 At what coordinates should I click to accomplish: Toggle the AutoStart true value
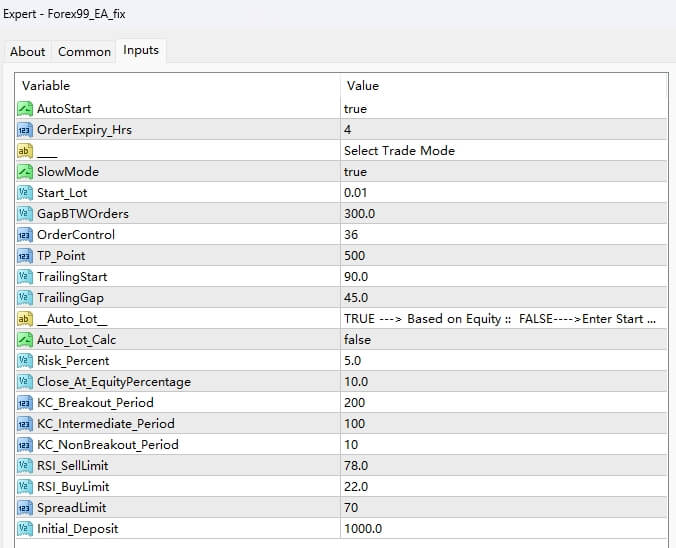355,109
